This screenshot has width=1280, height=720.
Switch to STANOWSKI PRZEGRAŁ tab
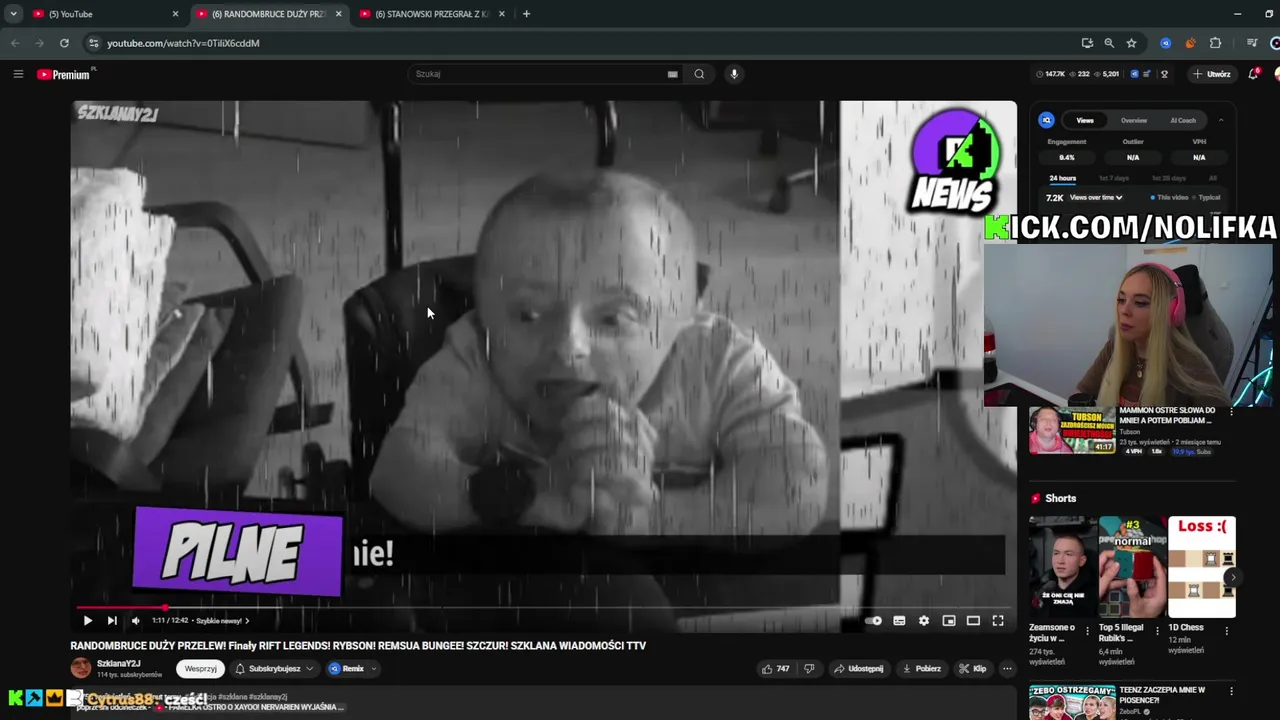431,14
